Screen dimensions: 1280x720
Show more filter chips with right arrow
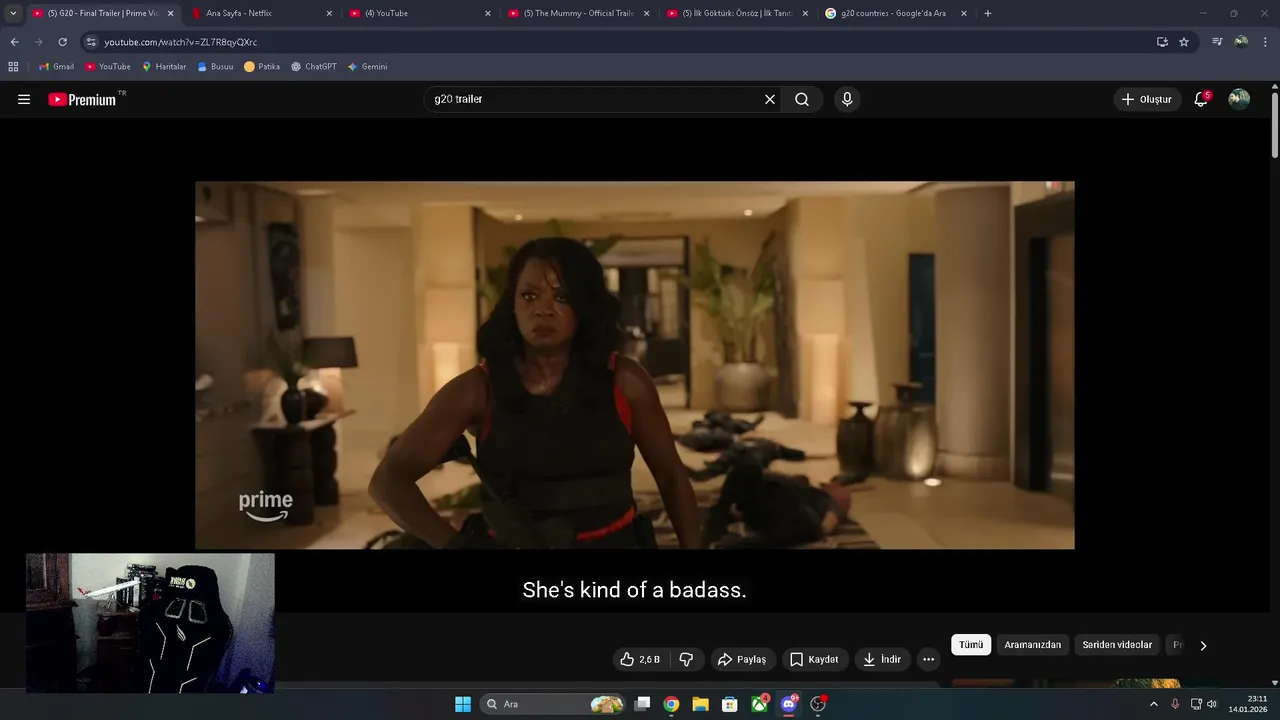click(x=1203, y=645)
